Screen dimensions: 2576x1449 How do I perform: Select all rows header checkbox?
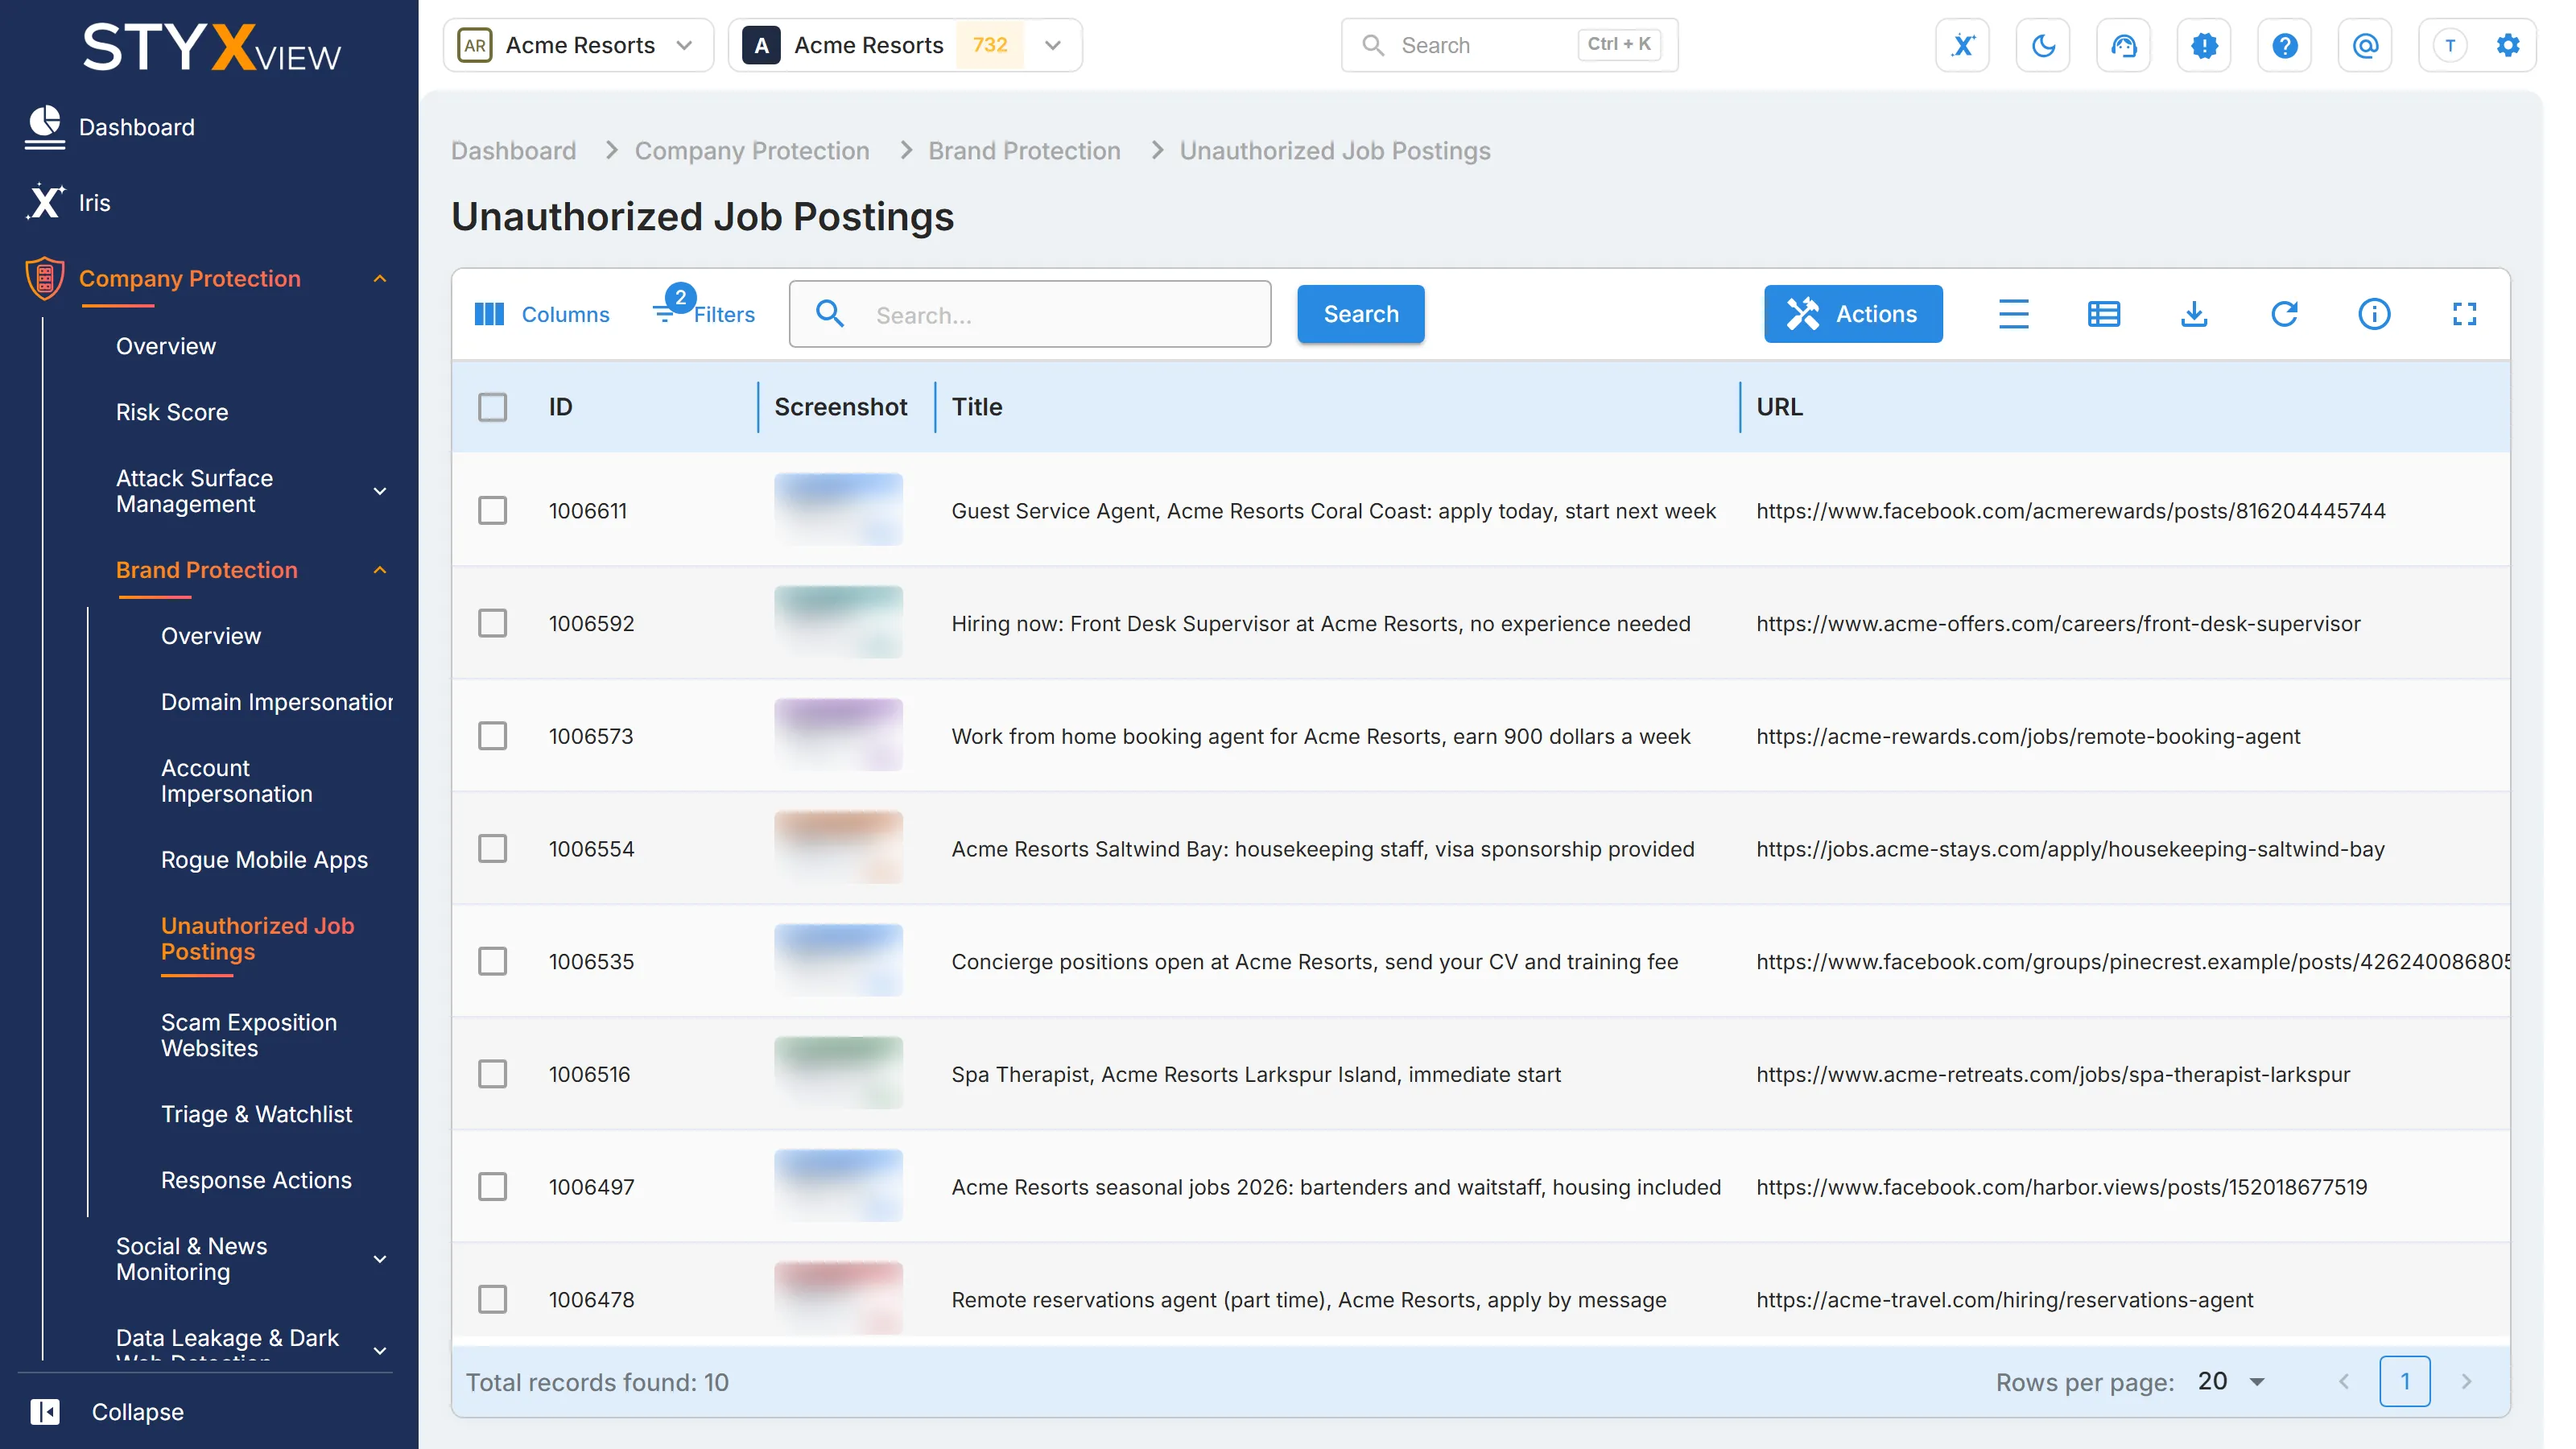493,407
